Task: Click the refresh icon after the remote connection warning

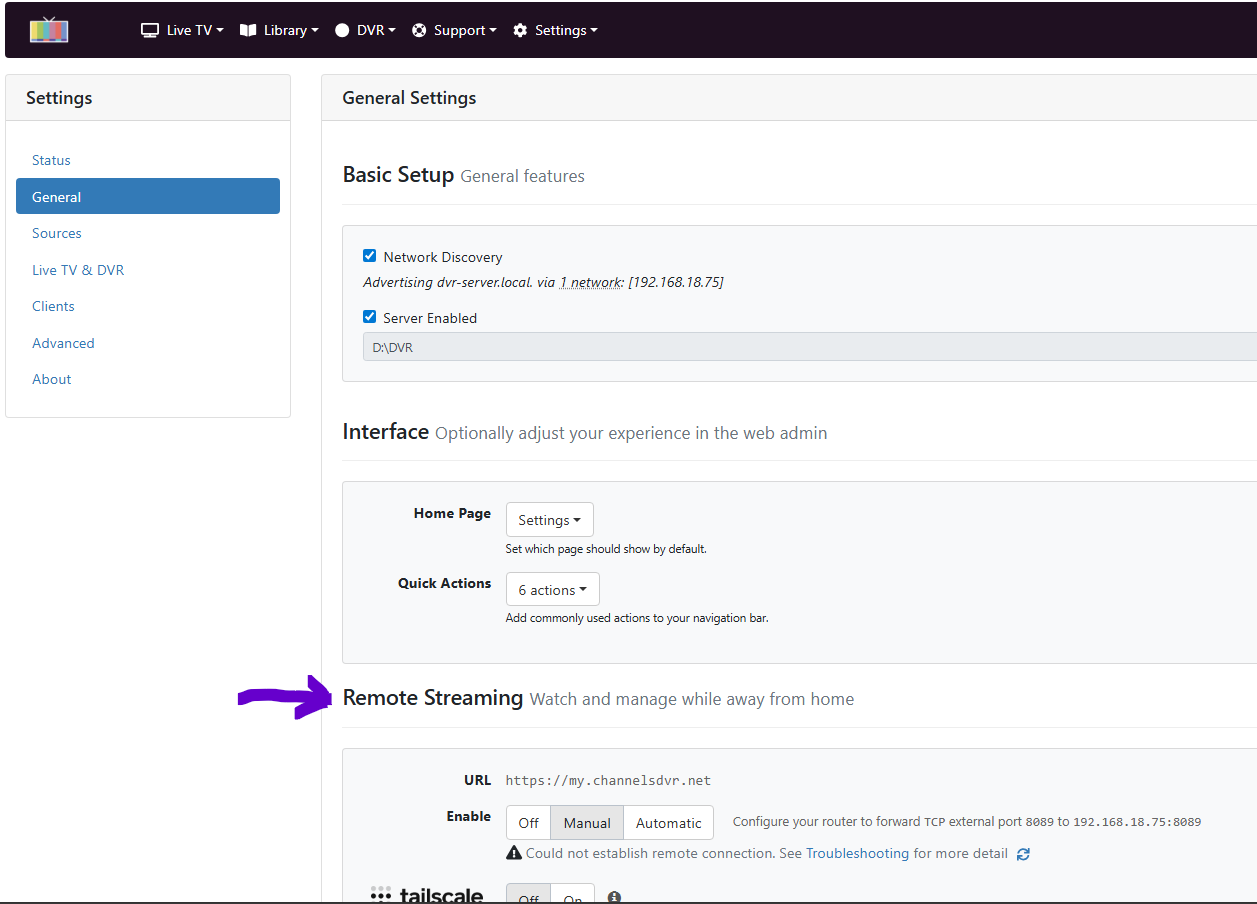Action: tap(1023, 854)
